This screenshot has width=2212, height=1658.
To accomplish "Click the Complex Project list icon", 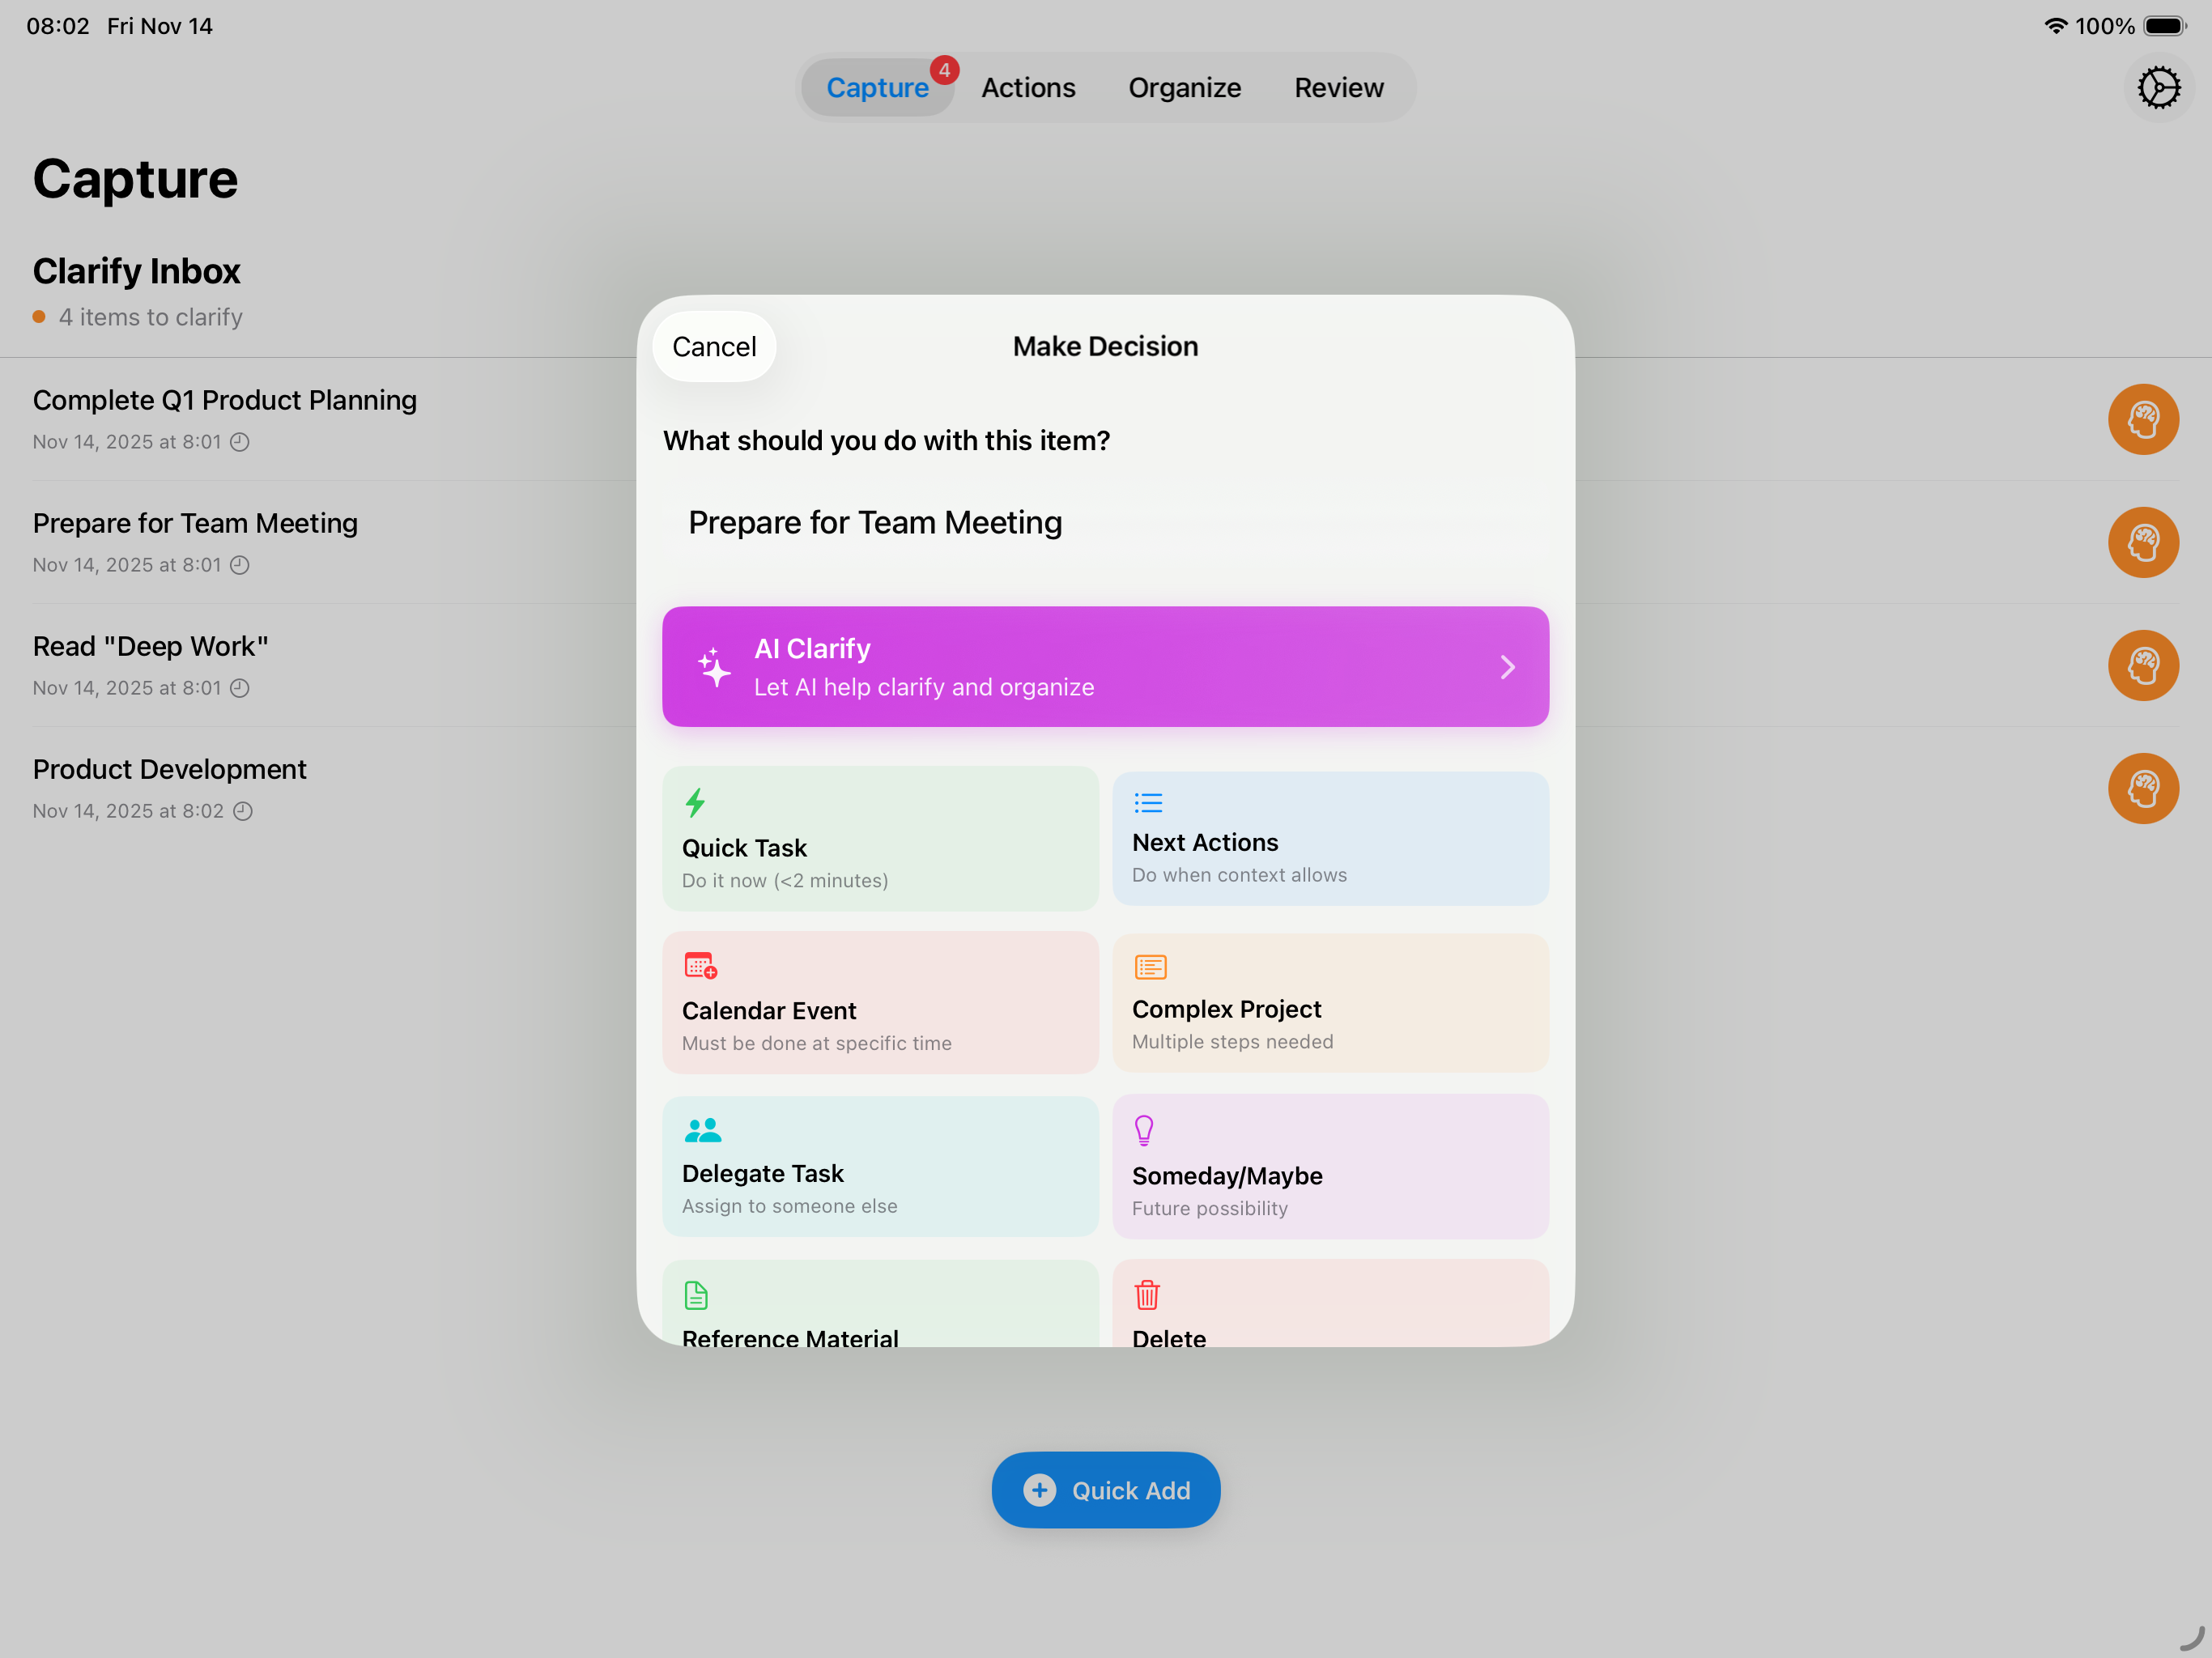I will coord(1150,966).
